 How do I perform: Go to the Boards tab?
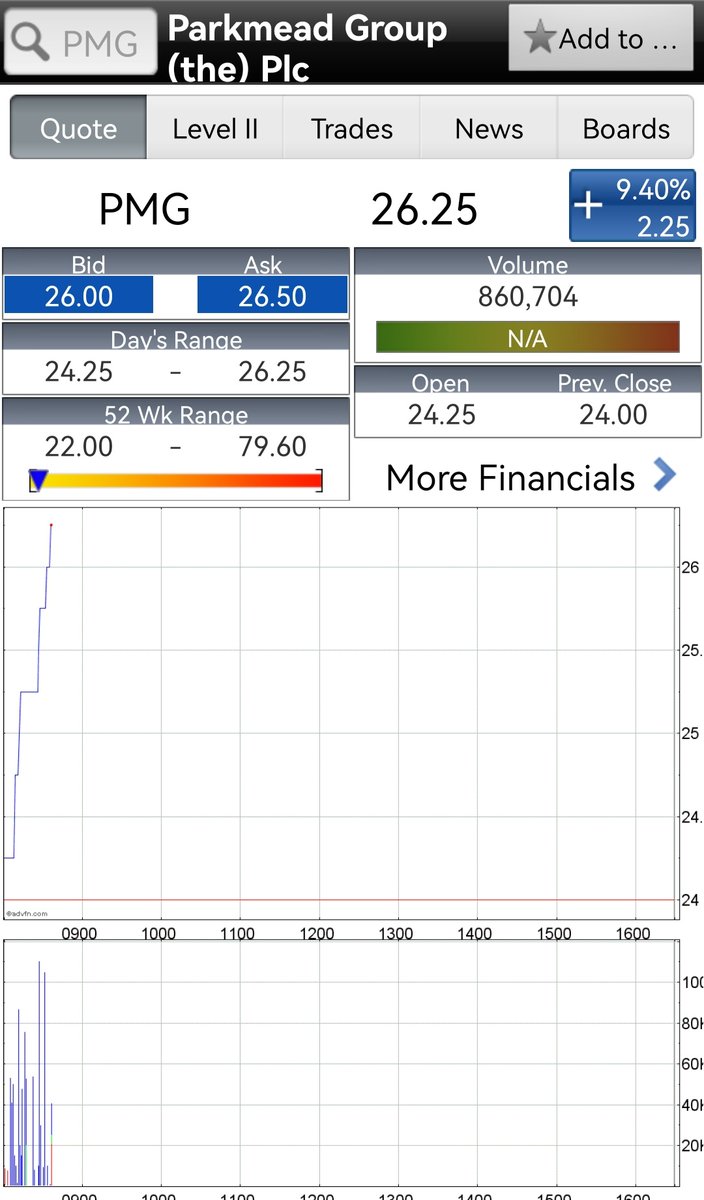(626, 128)
